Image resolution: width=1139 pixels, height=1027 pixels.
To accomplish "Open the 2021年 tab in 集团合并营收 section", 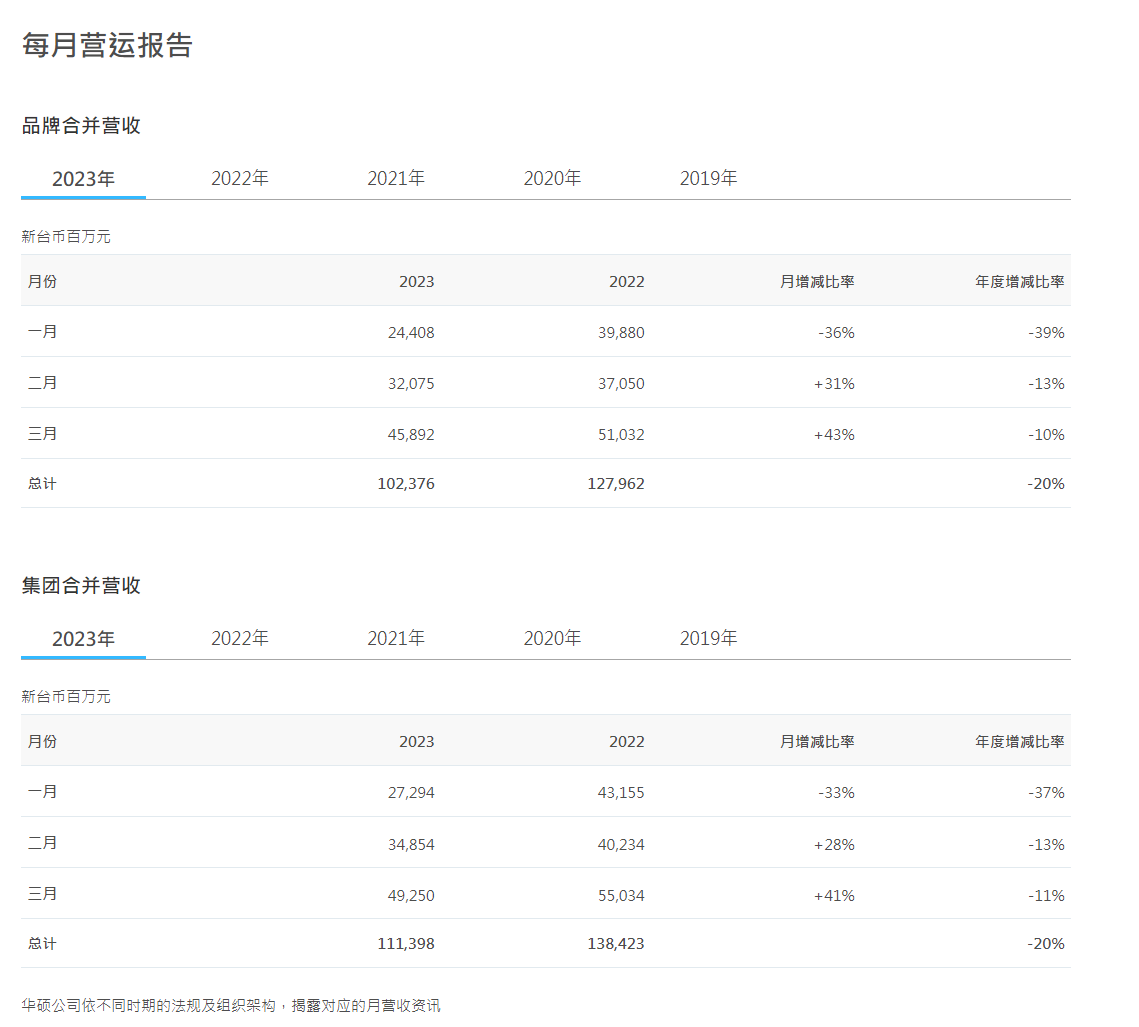I will point(396,639).
